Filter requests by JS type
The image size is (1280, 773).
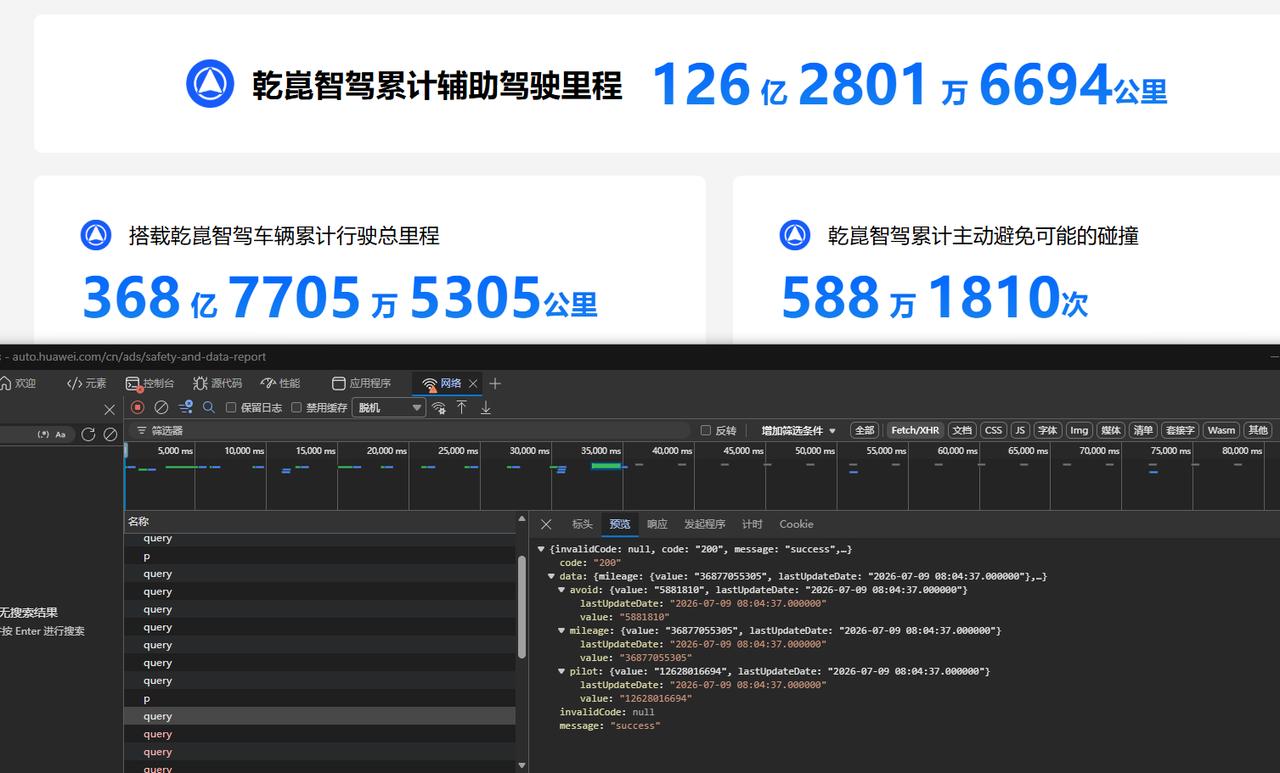point(1020,430)
